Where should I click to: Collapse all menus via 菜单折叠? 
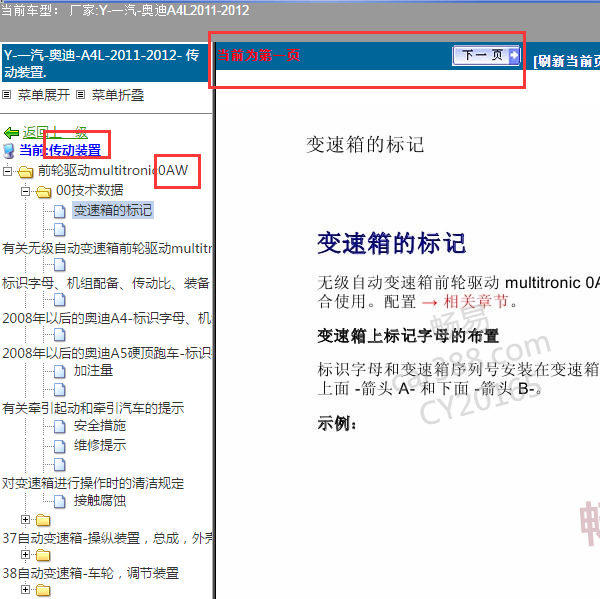coord(117,95)
